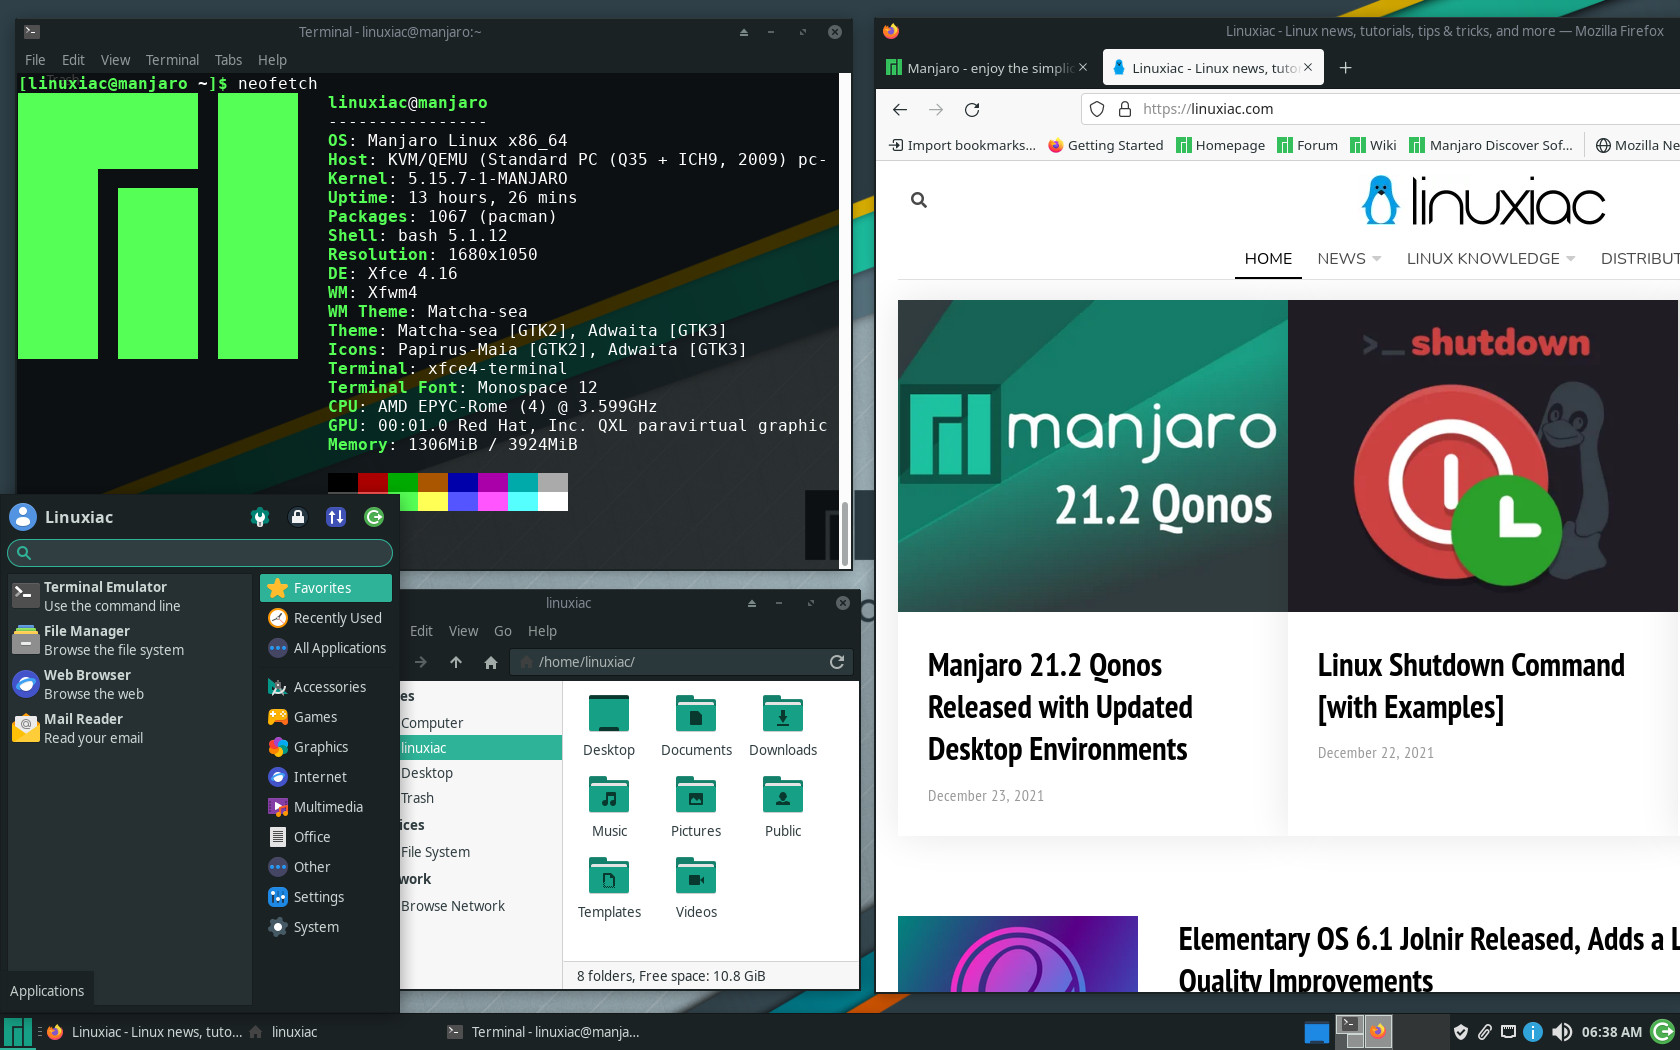Click green logout icon at panel right end
The height and width of the screenshot is (1050, 1680).
tap(1663, 1032)
